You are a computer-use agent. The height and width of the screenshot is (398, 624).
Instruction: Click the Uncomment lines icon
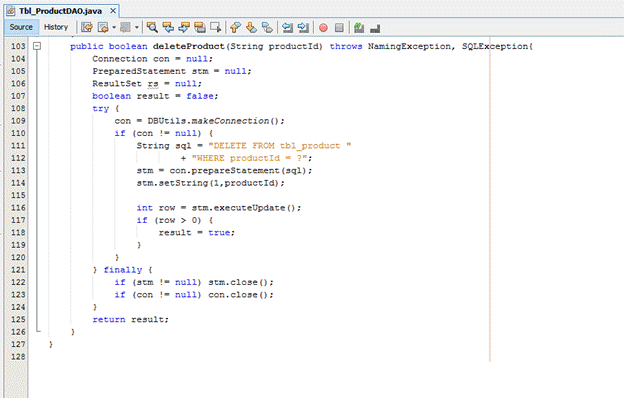pyautogui.click(x=375, y=28)
